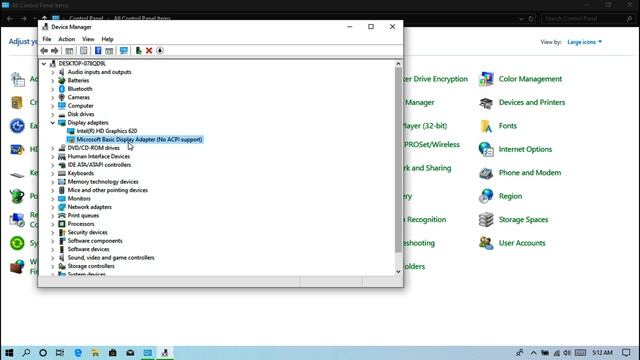Viewport: 640px width, 360px height.
Task: Select the Computer row
Action: click(x=80, y=106)
